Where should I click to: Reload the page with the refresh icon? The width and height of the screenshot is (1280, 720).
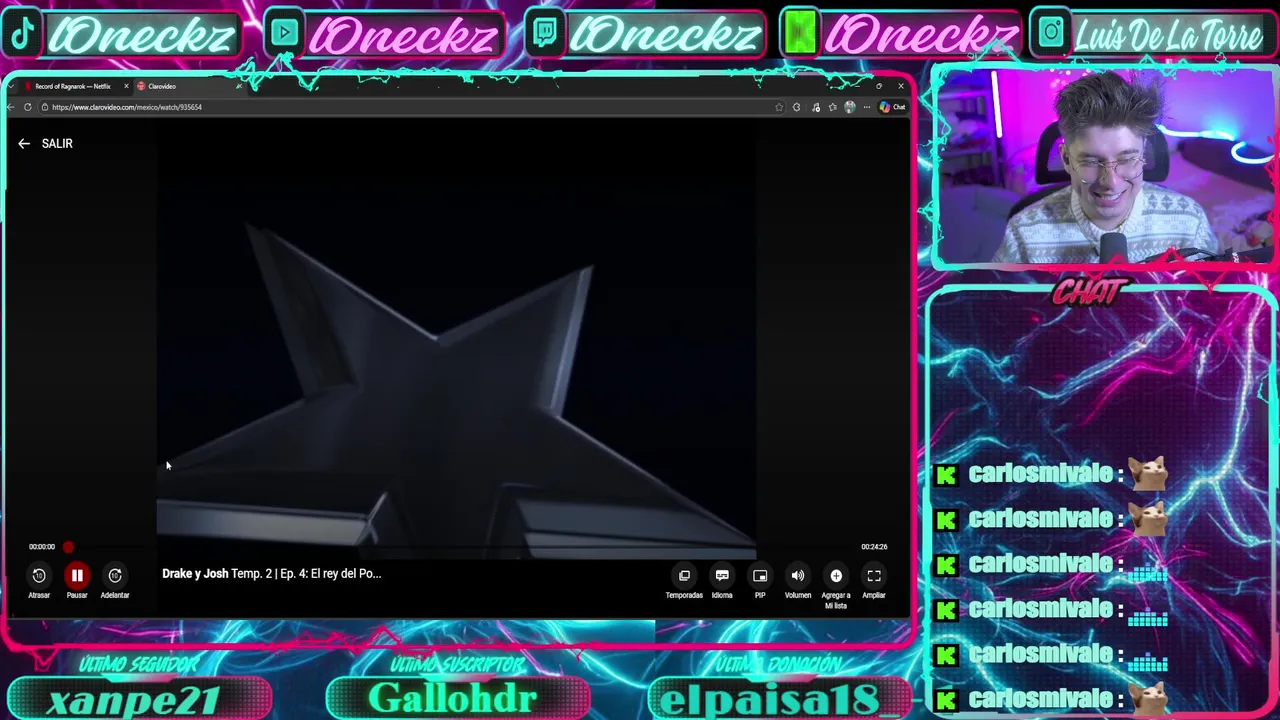tap(28, 107)
